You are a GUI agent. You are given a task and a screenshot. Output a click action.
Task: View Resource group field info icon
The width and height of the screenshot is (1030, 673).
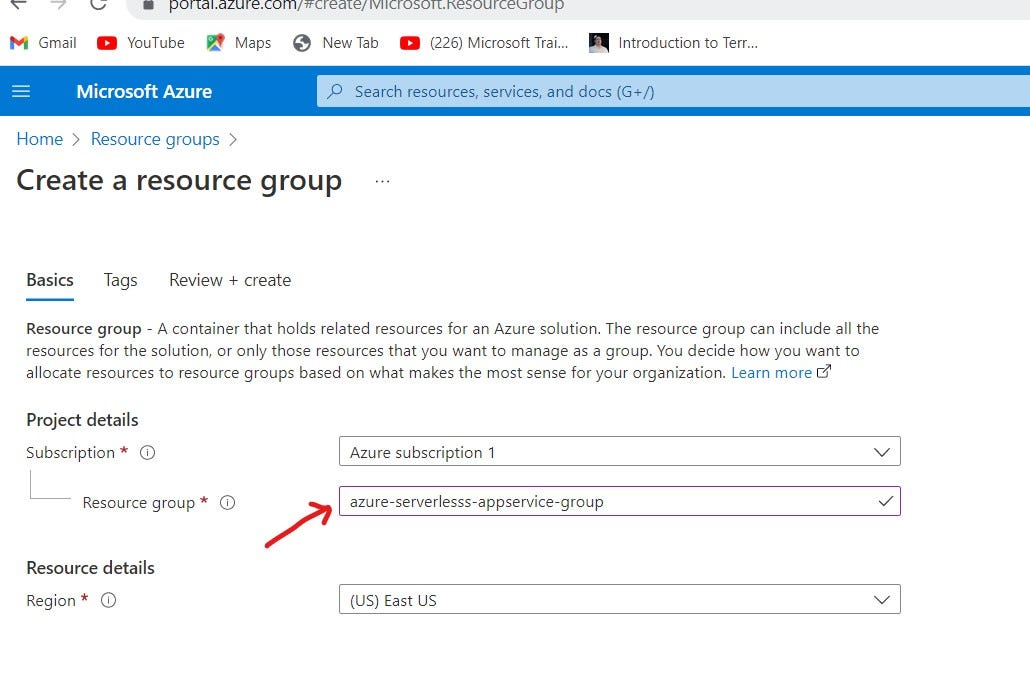227,503
